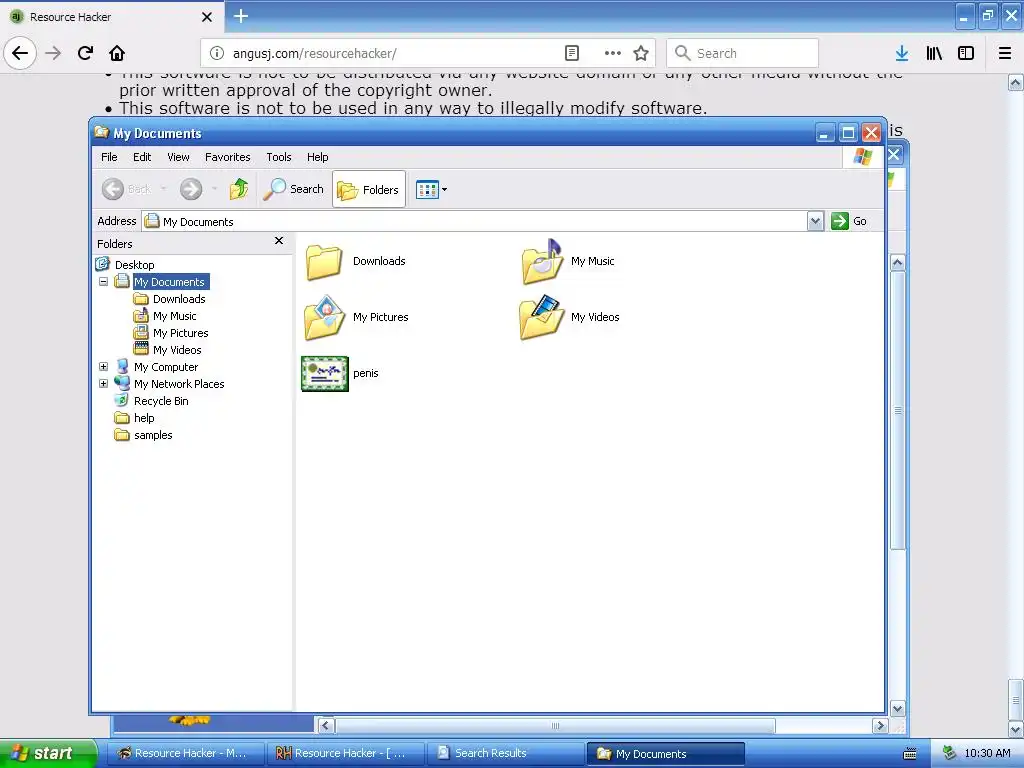This screenshot has width=1024, height=768.
Task: Click the system tray network icon
Action: coord(950,753)
